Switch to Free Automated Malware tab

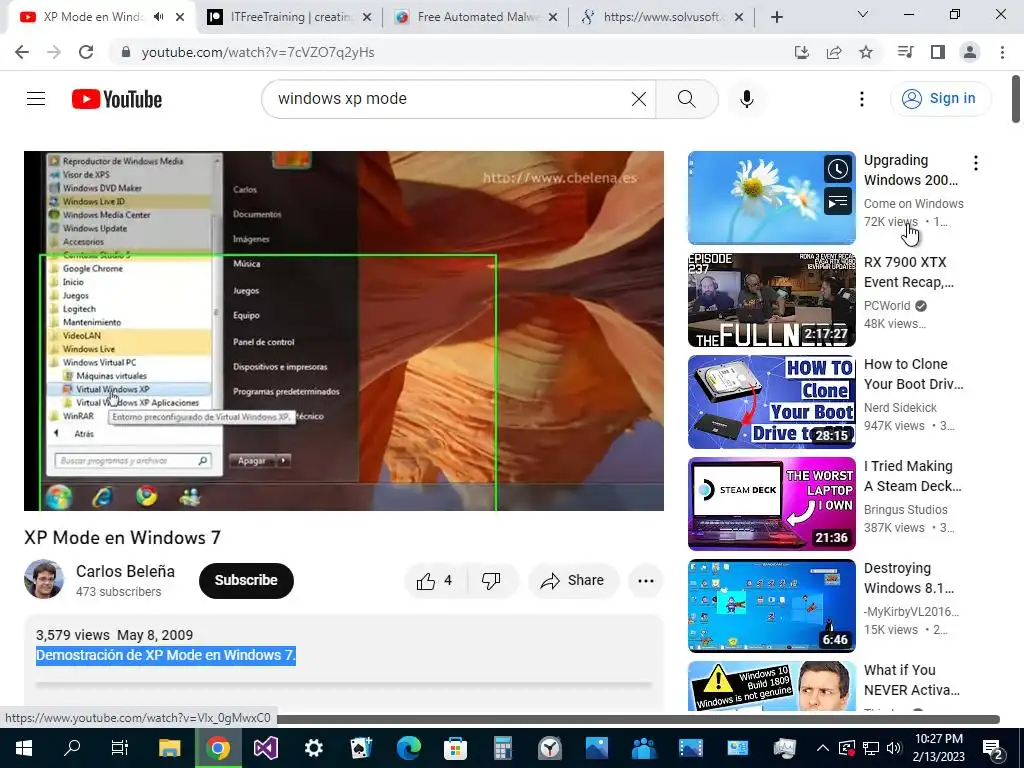[x=477, y=17]
